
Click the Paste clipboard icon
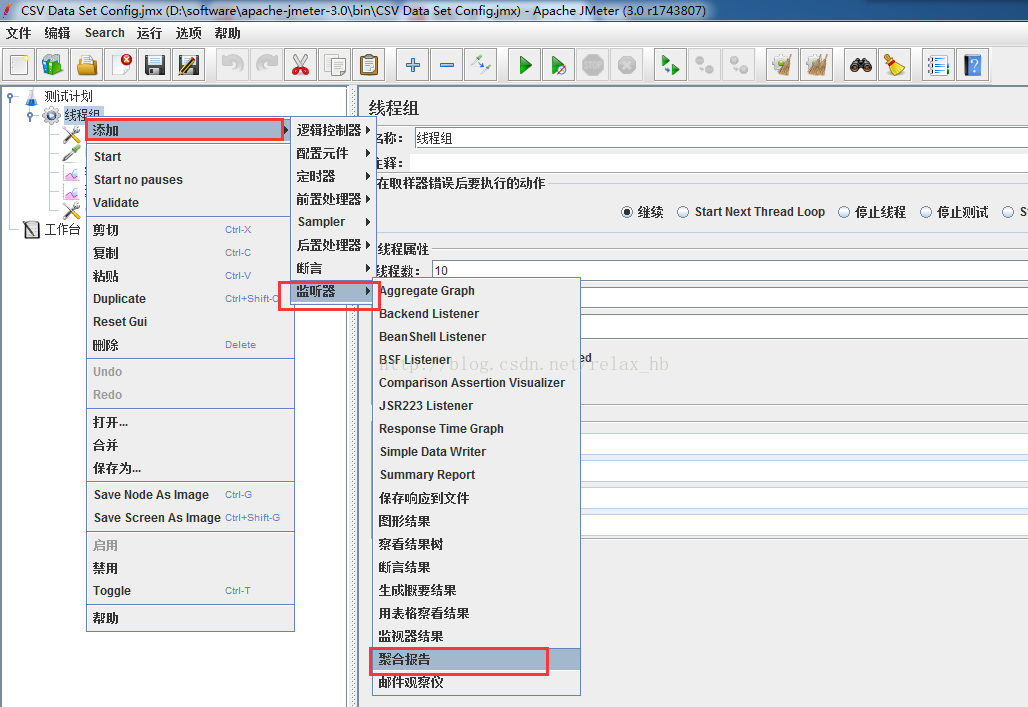[x=369, y=65]
